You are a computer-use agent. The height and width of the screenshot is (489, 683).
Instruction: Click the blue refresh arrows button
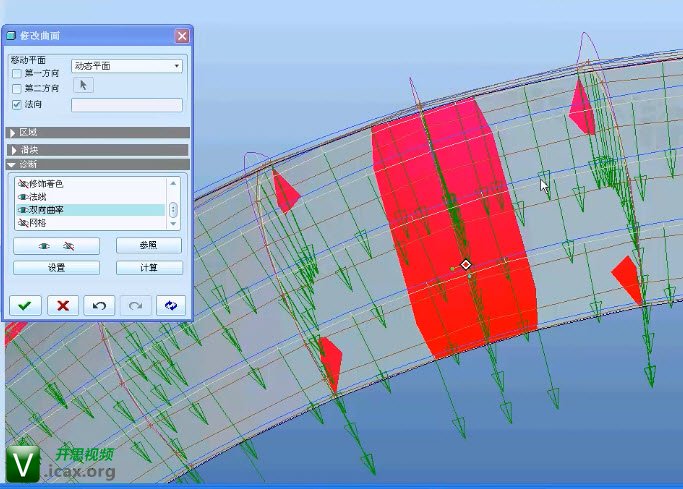170,305
